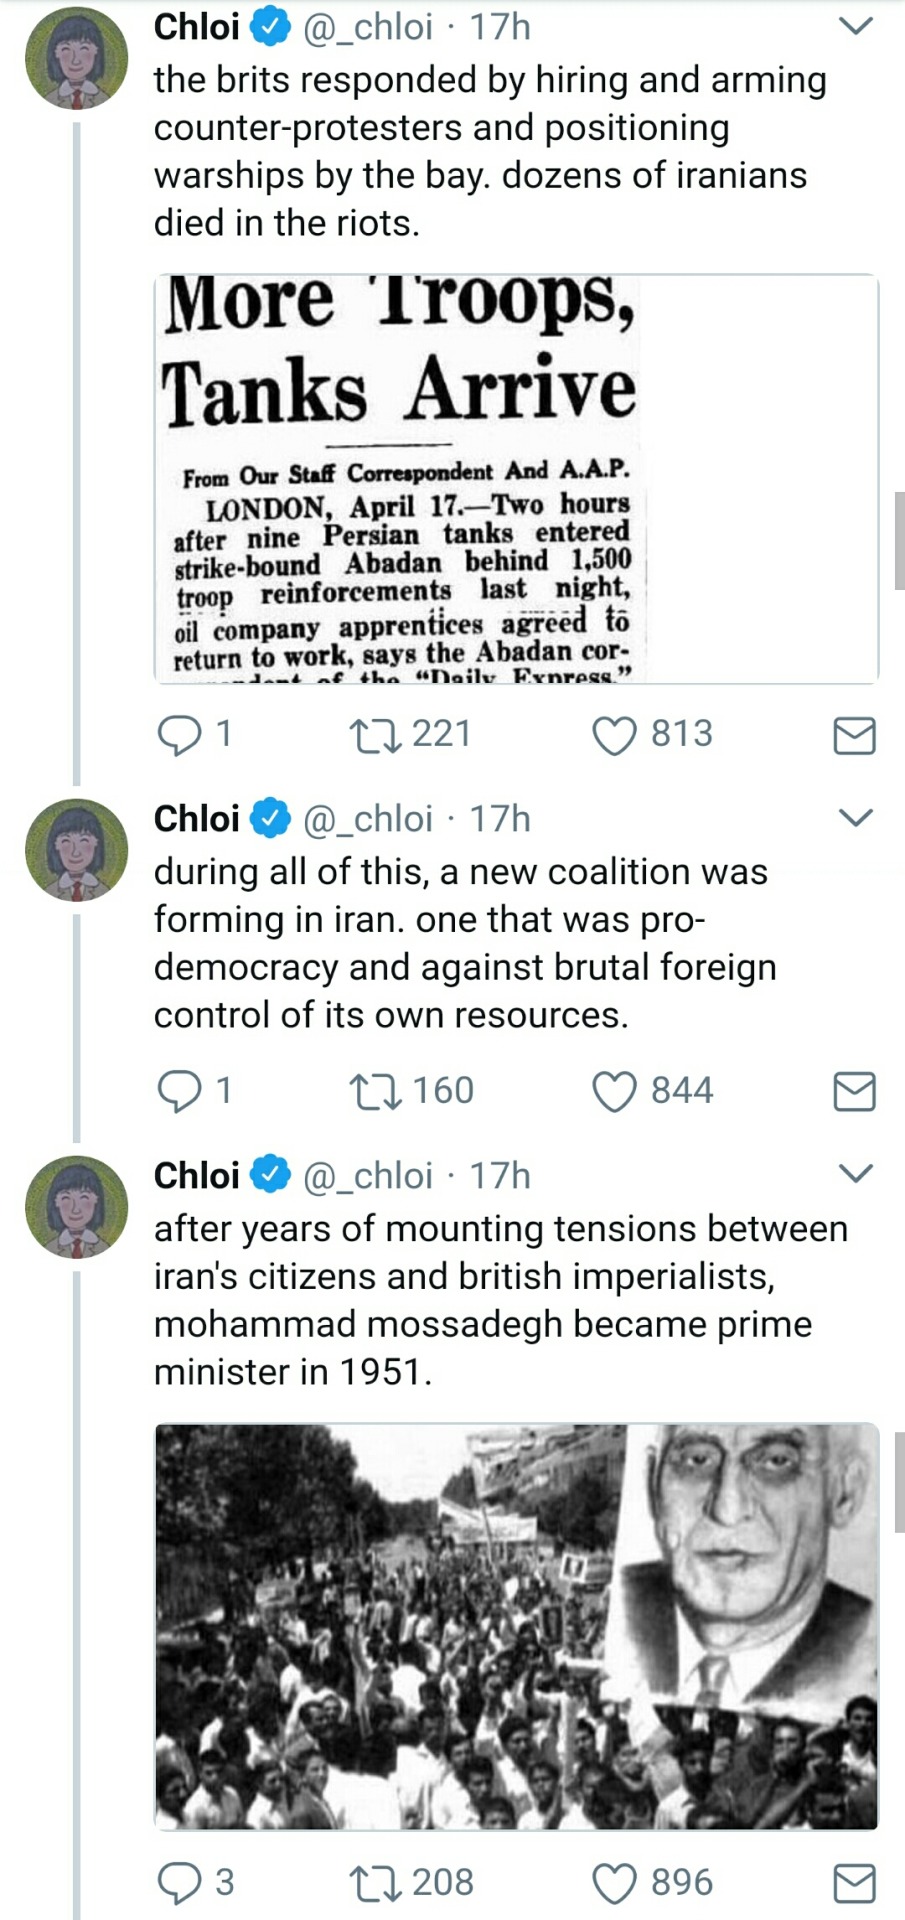Like the tweet with 844 likes

(614, 1091)
